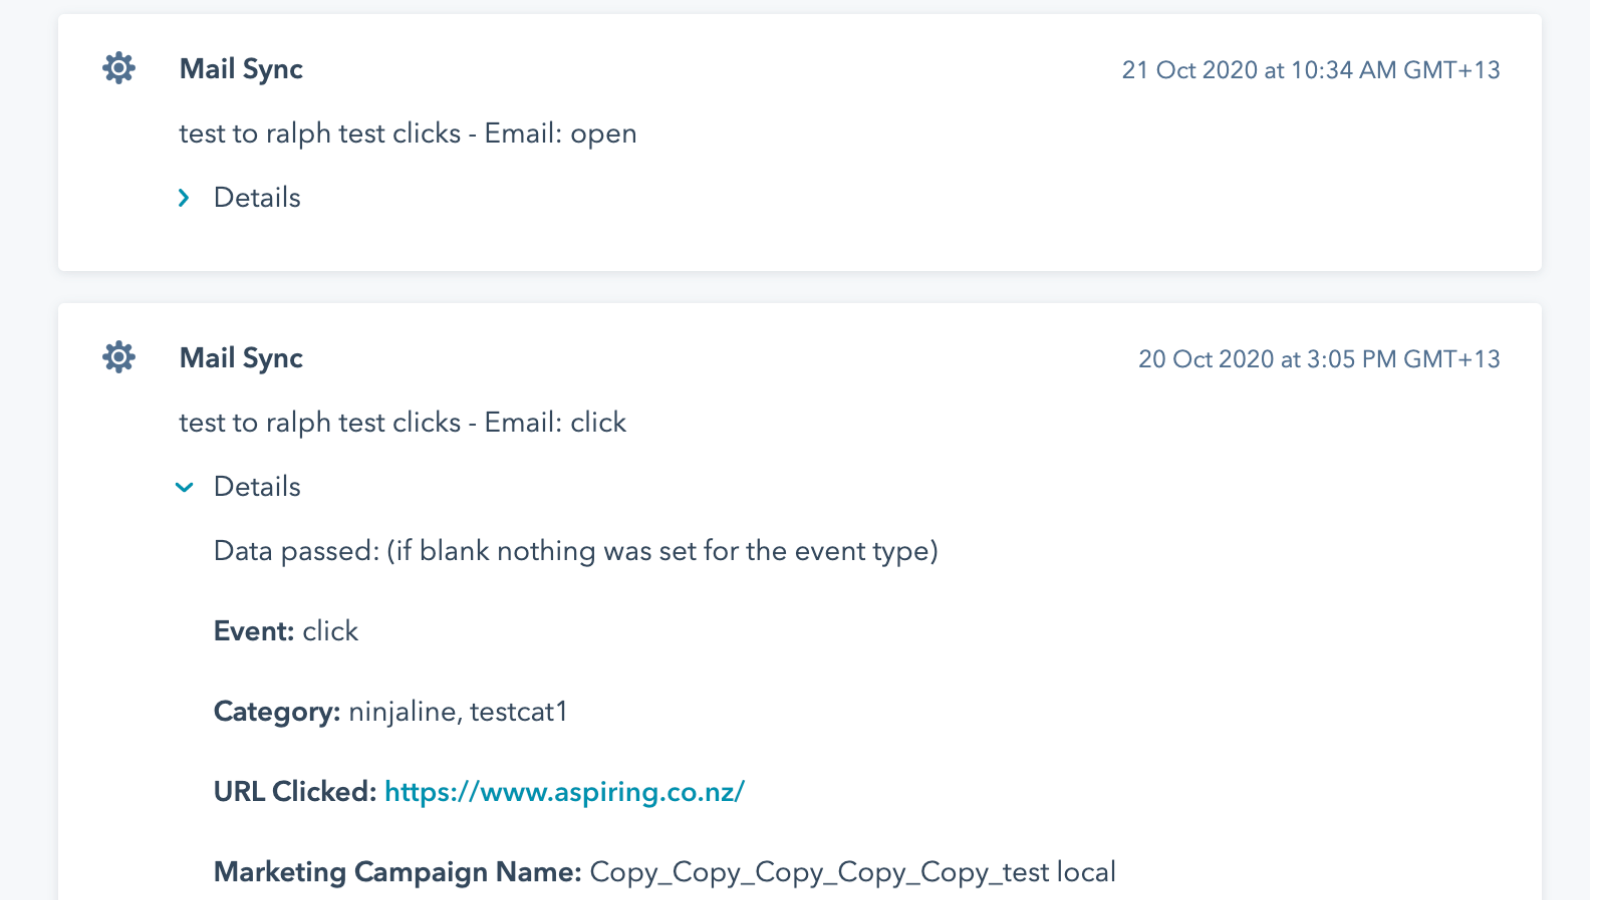
Task: Select the Marketing Campaign Name value text
Action: coord(852,871)
